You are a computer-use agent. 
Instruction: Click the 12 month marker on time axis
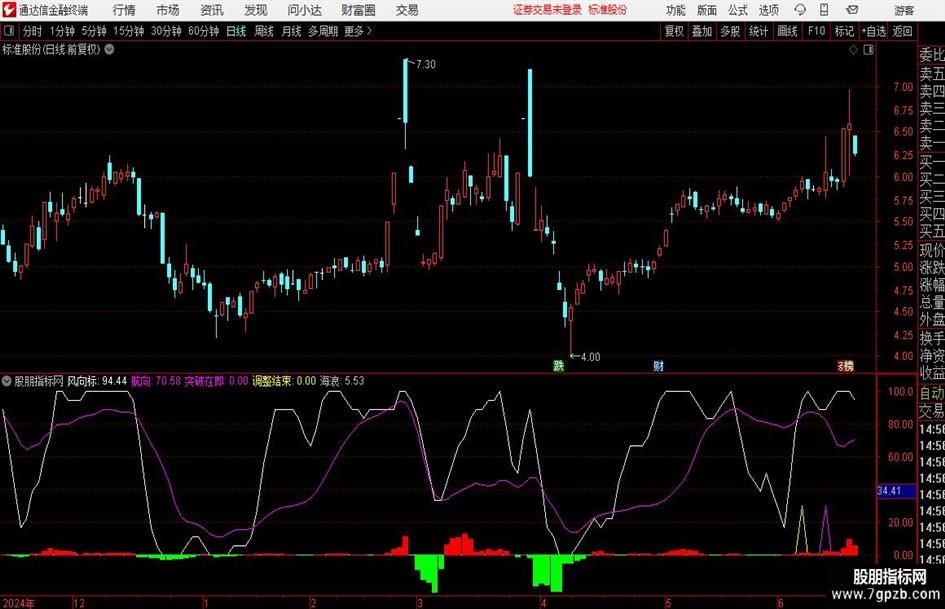pyautogui.click(x=78, y=603)
